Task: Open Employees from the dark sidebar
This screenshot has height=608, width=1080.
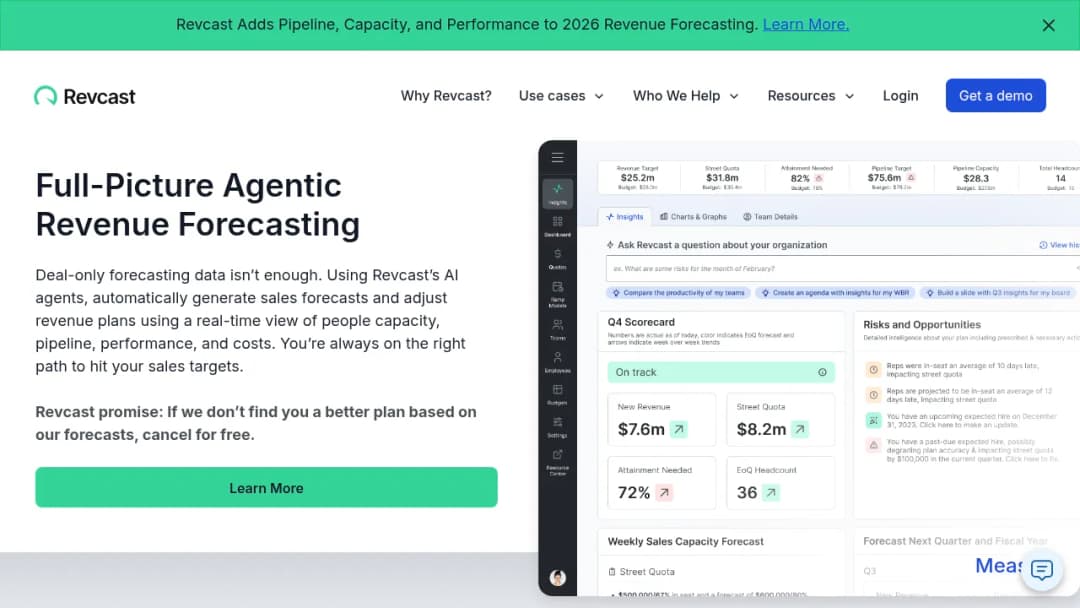Action: click(557, 361)
